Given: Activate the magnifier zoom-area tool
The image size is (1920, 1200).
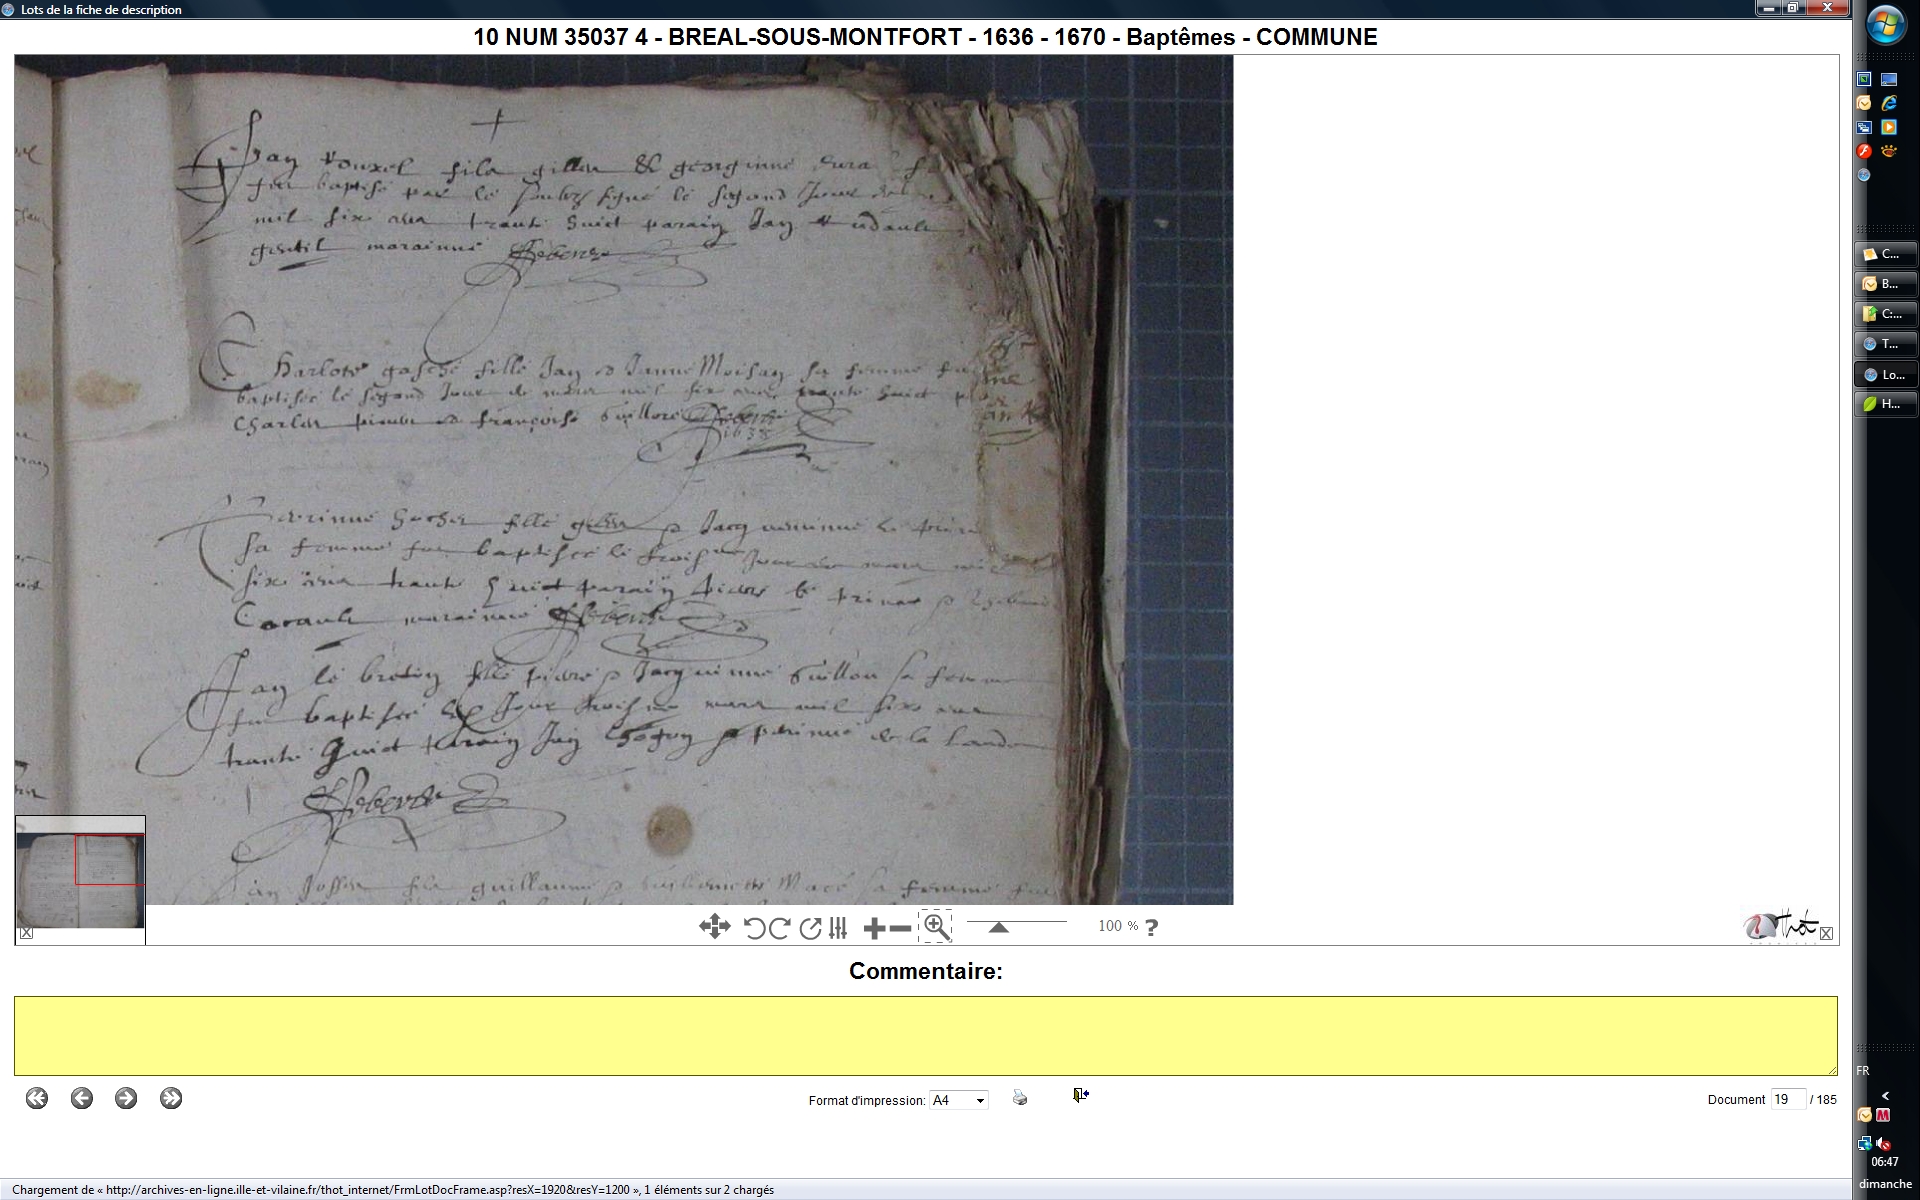Looking at the screenshot, I should 936,927.
